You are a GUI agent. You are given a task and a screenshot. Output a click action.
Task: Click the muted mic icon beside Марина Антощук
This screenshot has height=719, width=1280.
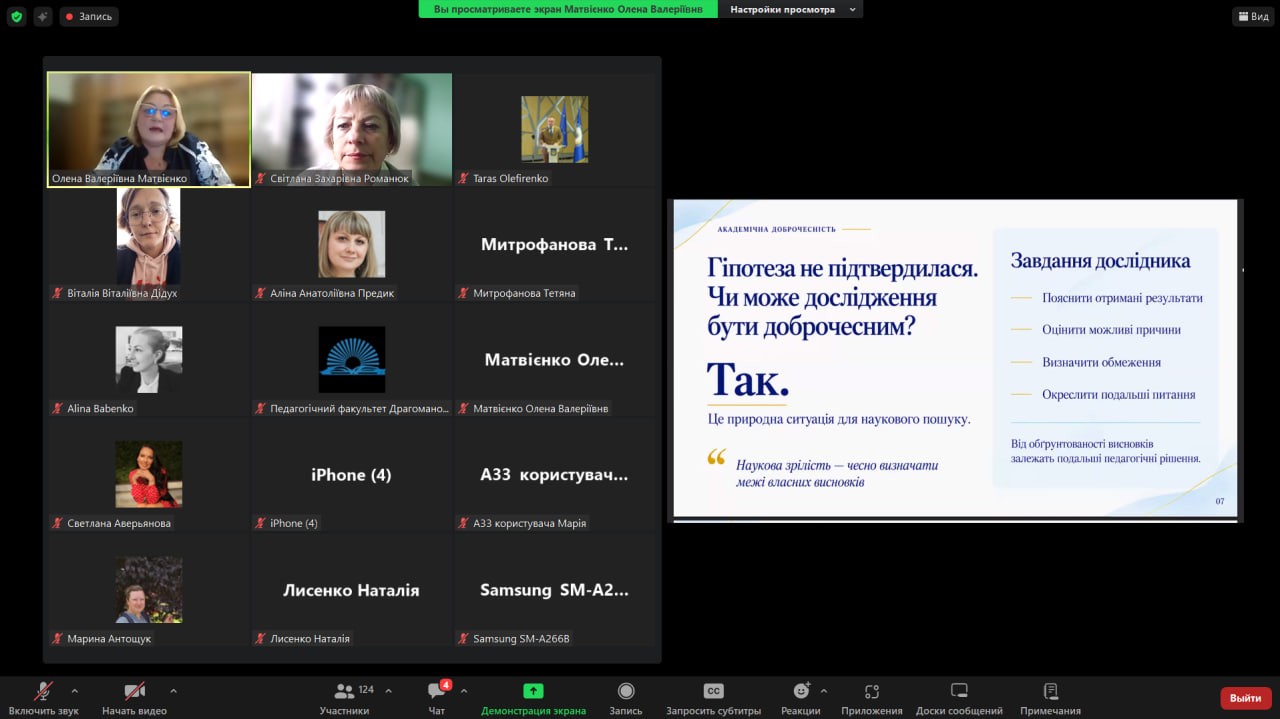[58, 638]
